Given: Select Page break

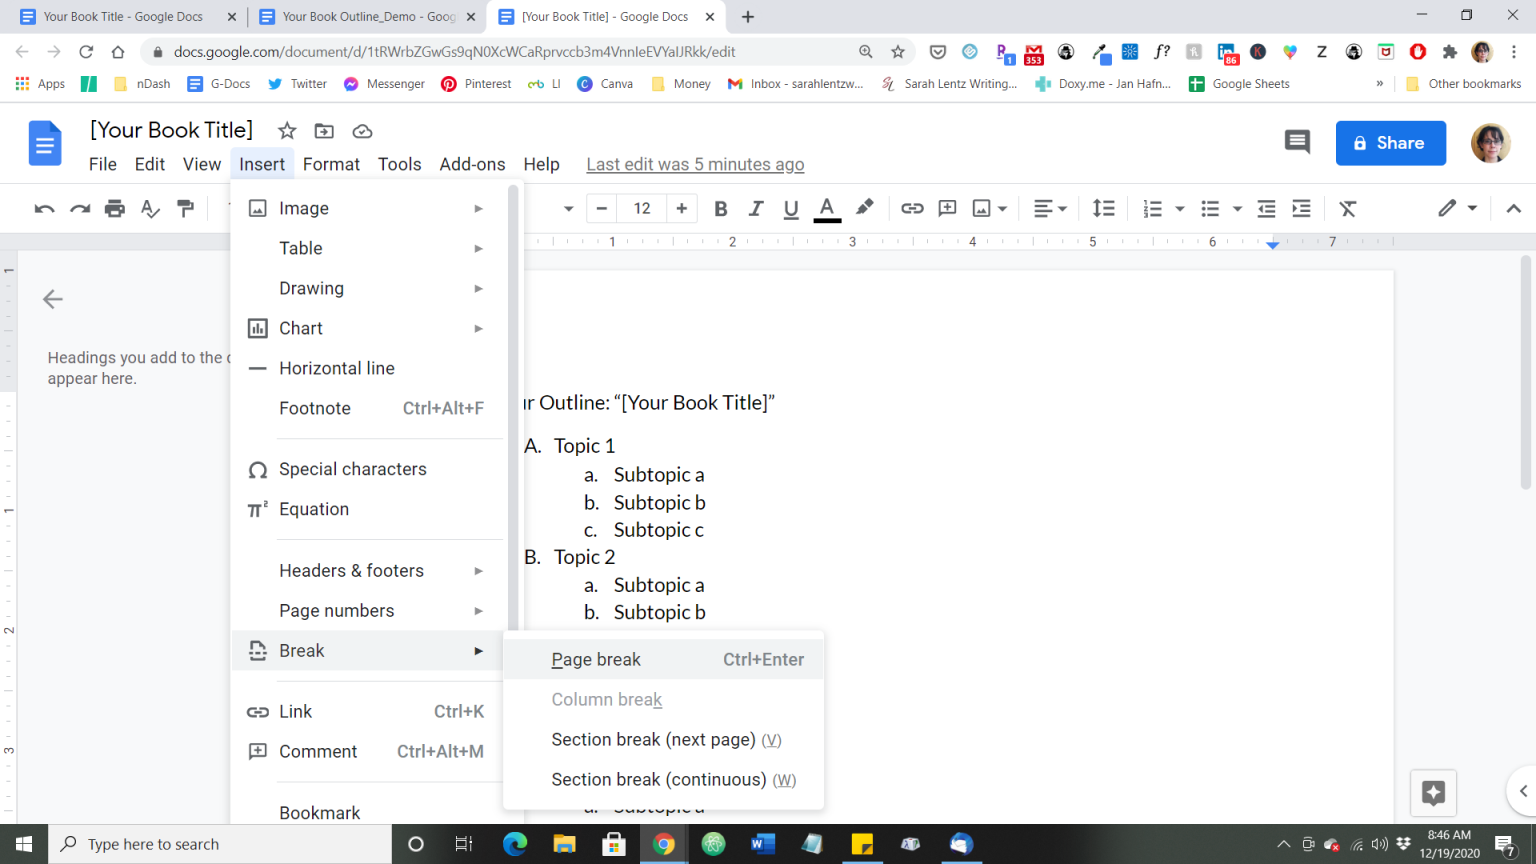Looking at the screenshot, I should tap(663, 659).
